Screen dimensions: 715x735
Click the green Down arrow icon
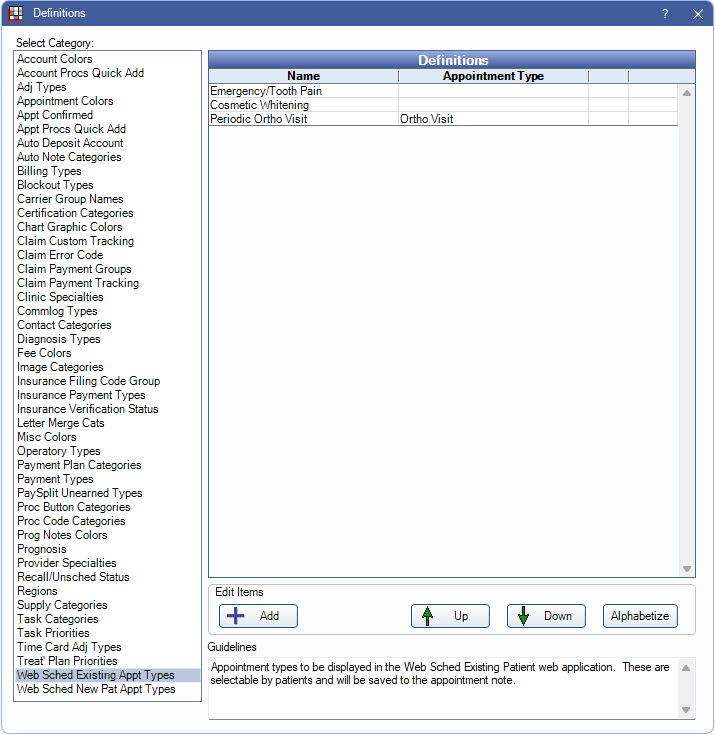point(523,616)
